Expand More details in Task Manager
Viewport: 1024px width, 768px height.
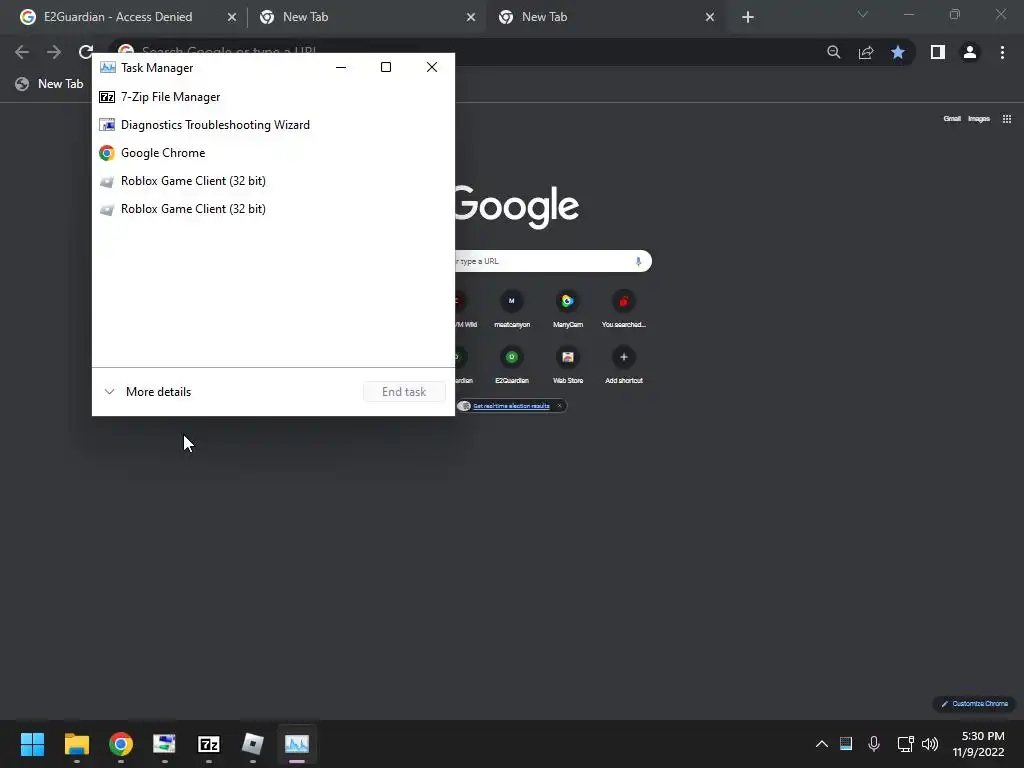(148, 392)
